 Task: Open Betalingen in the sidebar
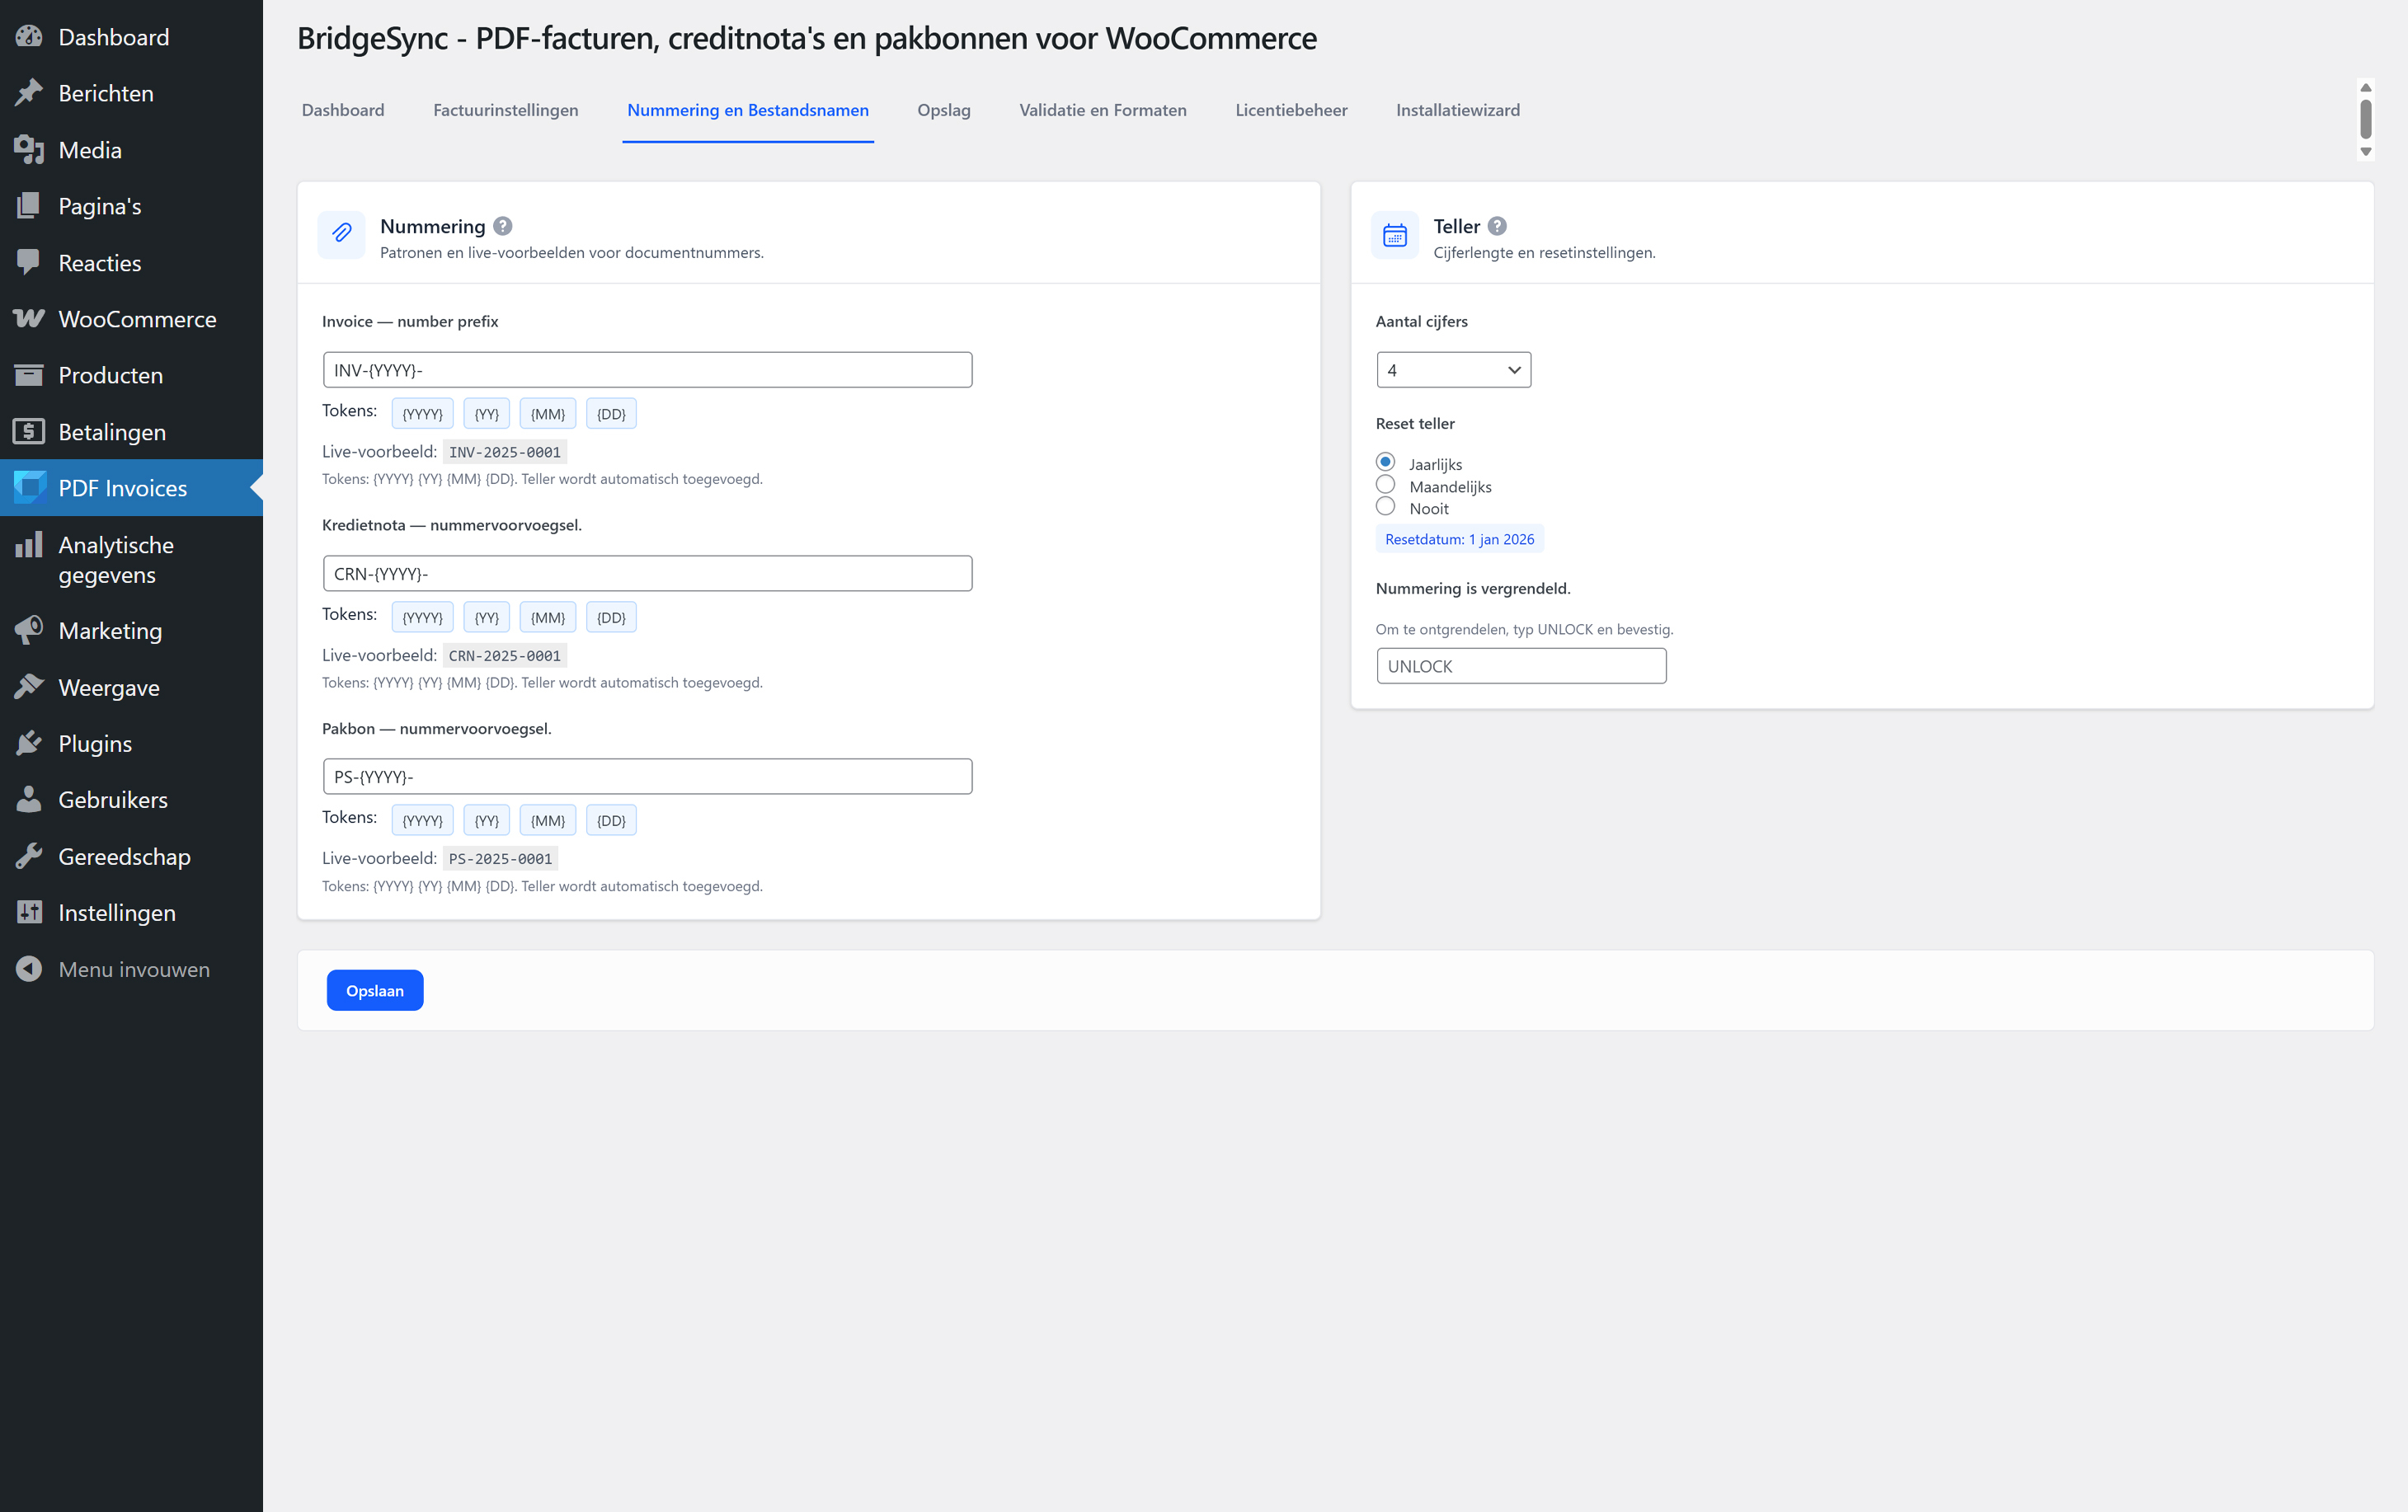pos(112,432)
